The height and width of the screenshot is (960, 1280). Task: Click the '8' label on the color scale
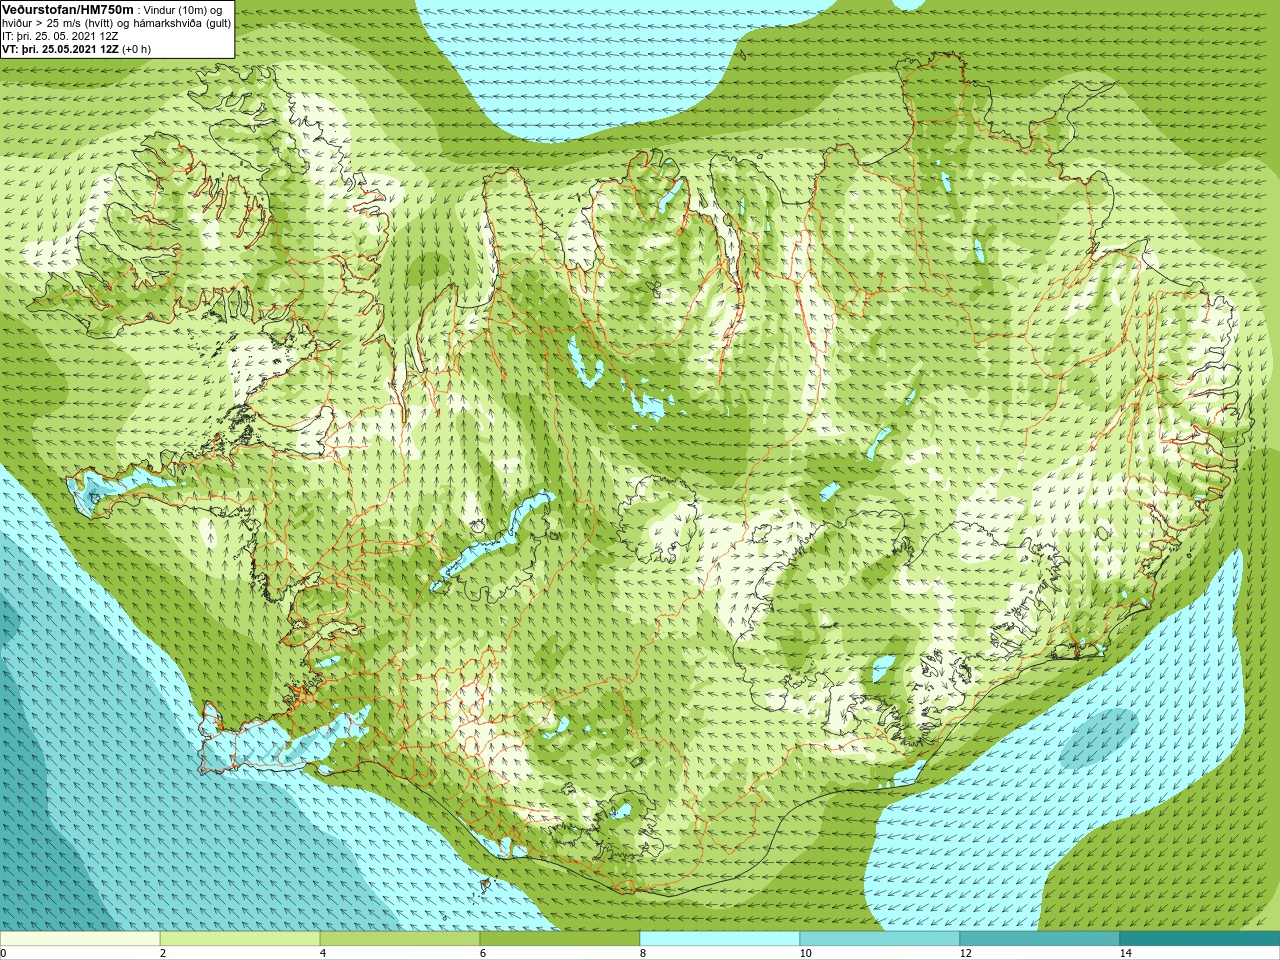[643, 953]
